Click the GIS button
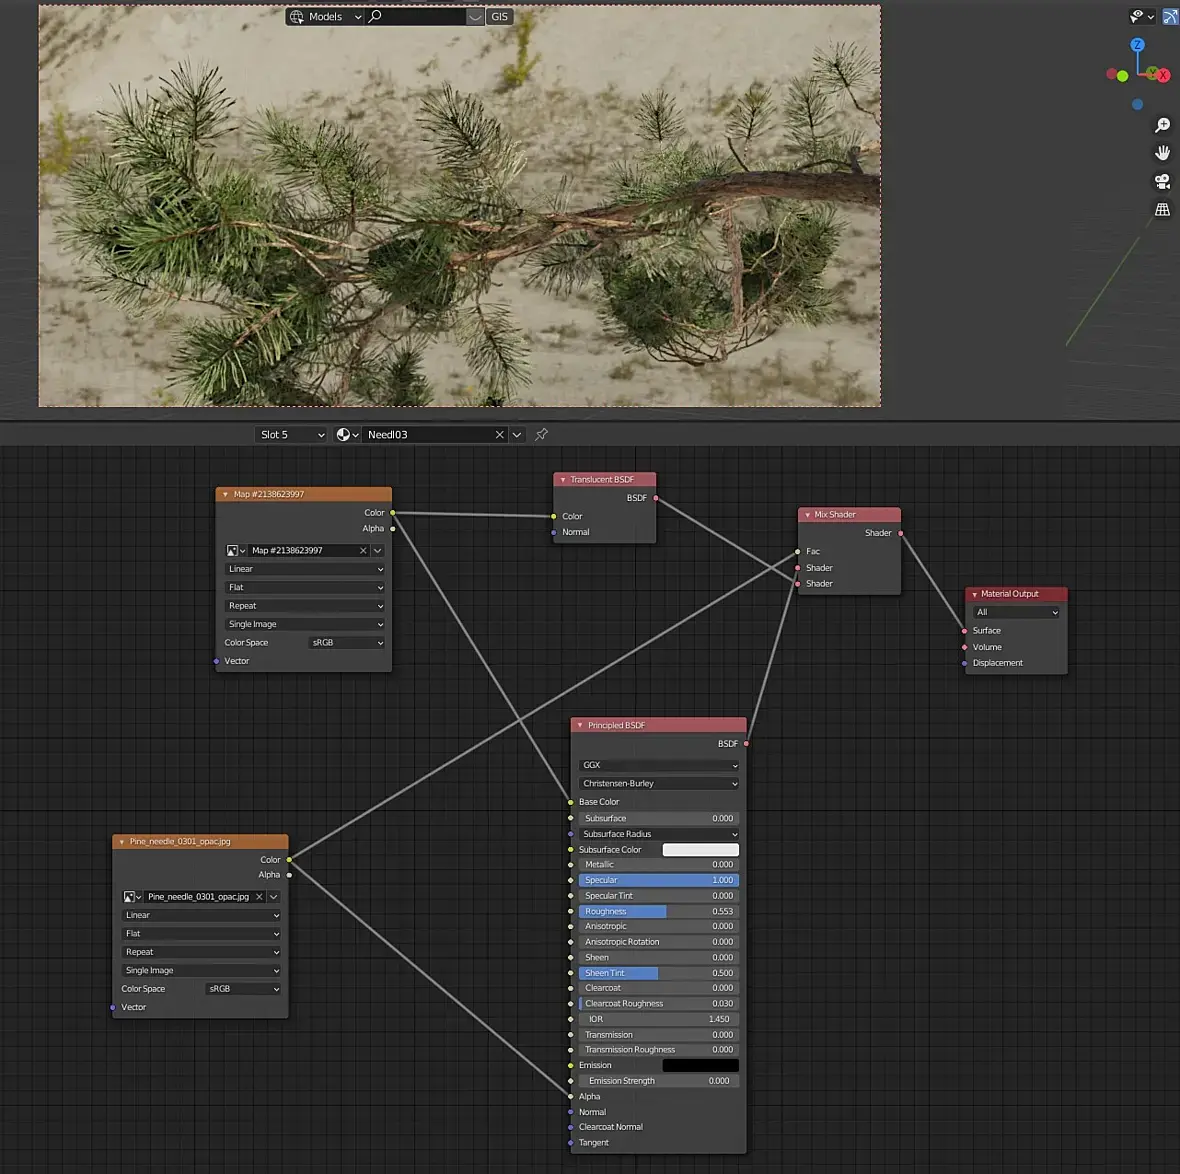 pos(500,17)
